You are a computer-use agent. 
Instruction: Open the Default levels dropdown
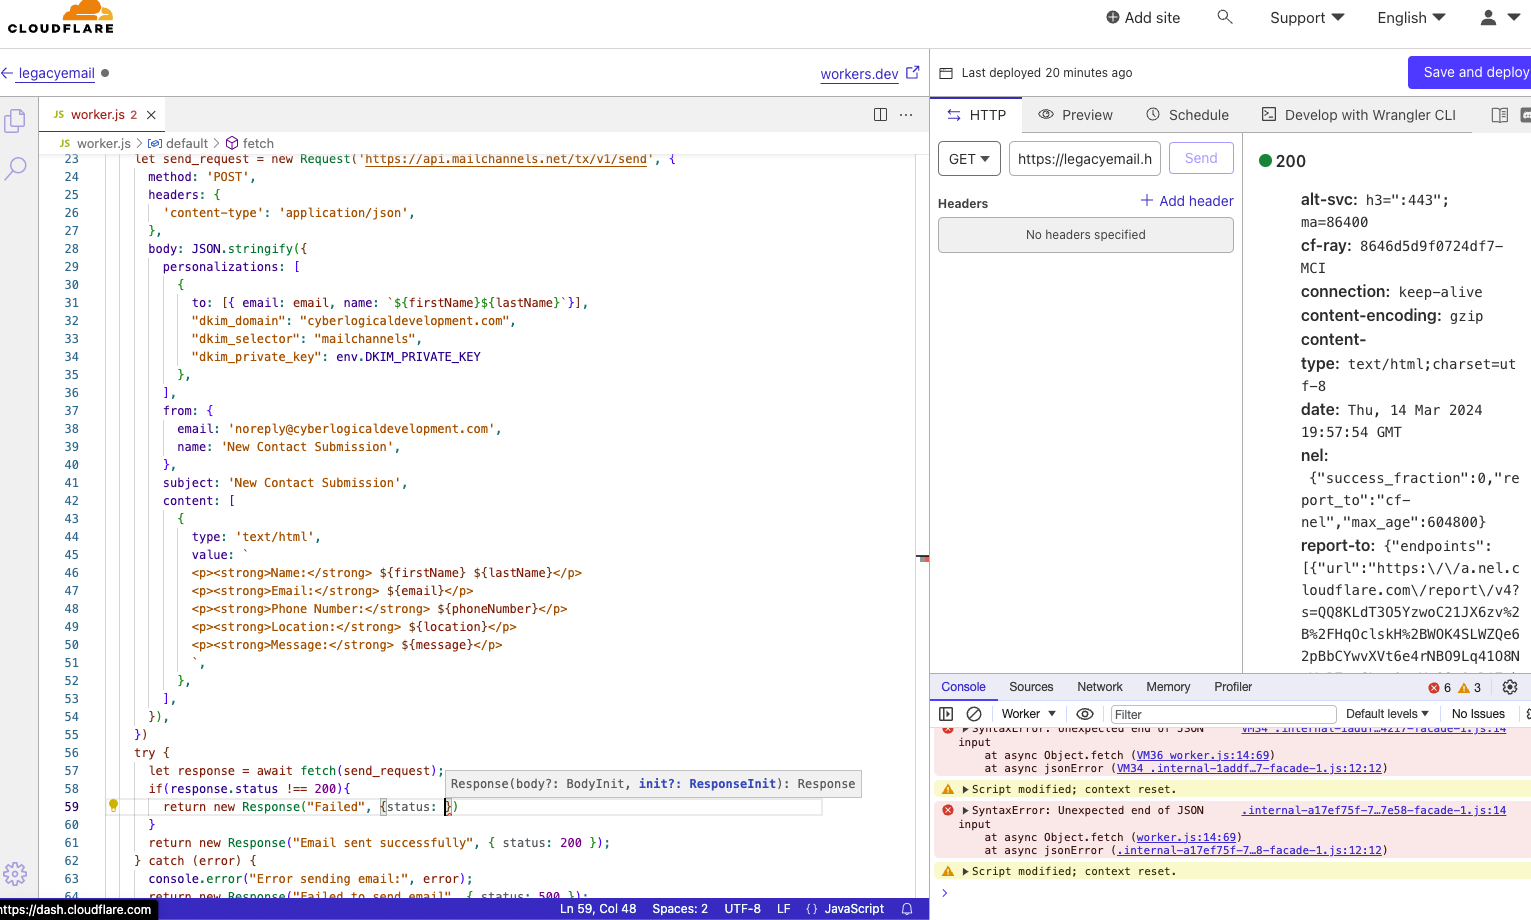1387,713
